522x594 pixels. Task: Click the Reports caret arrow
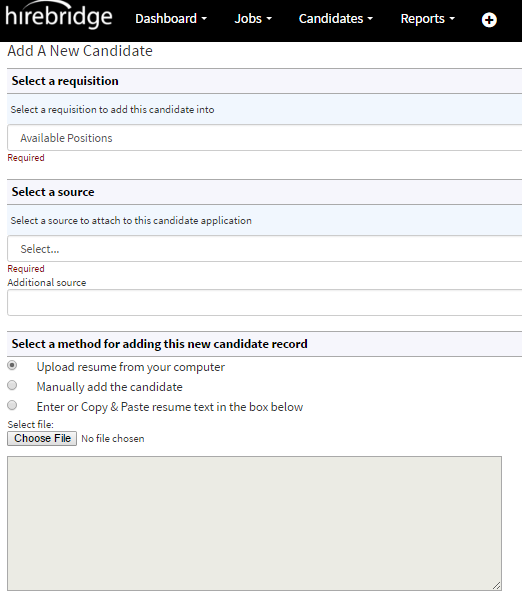(x=452, y=19)
